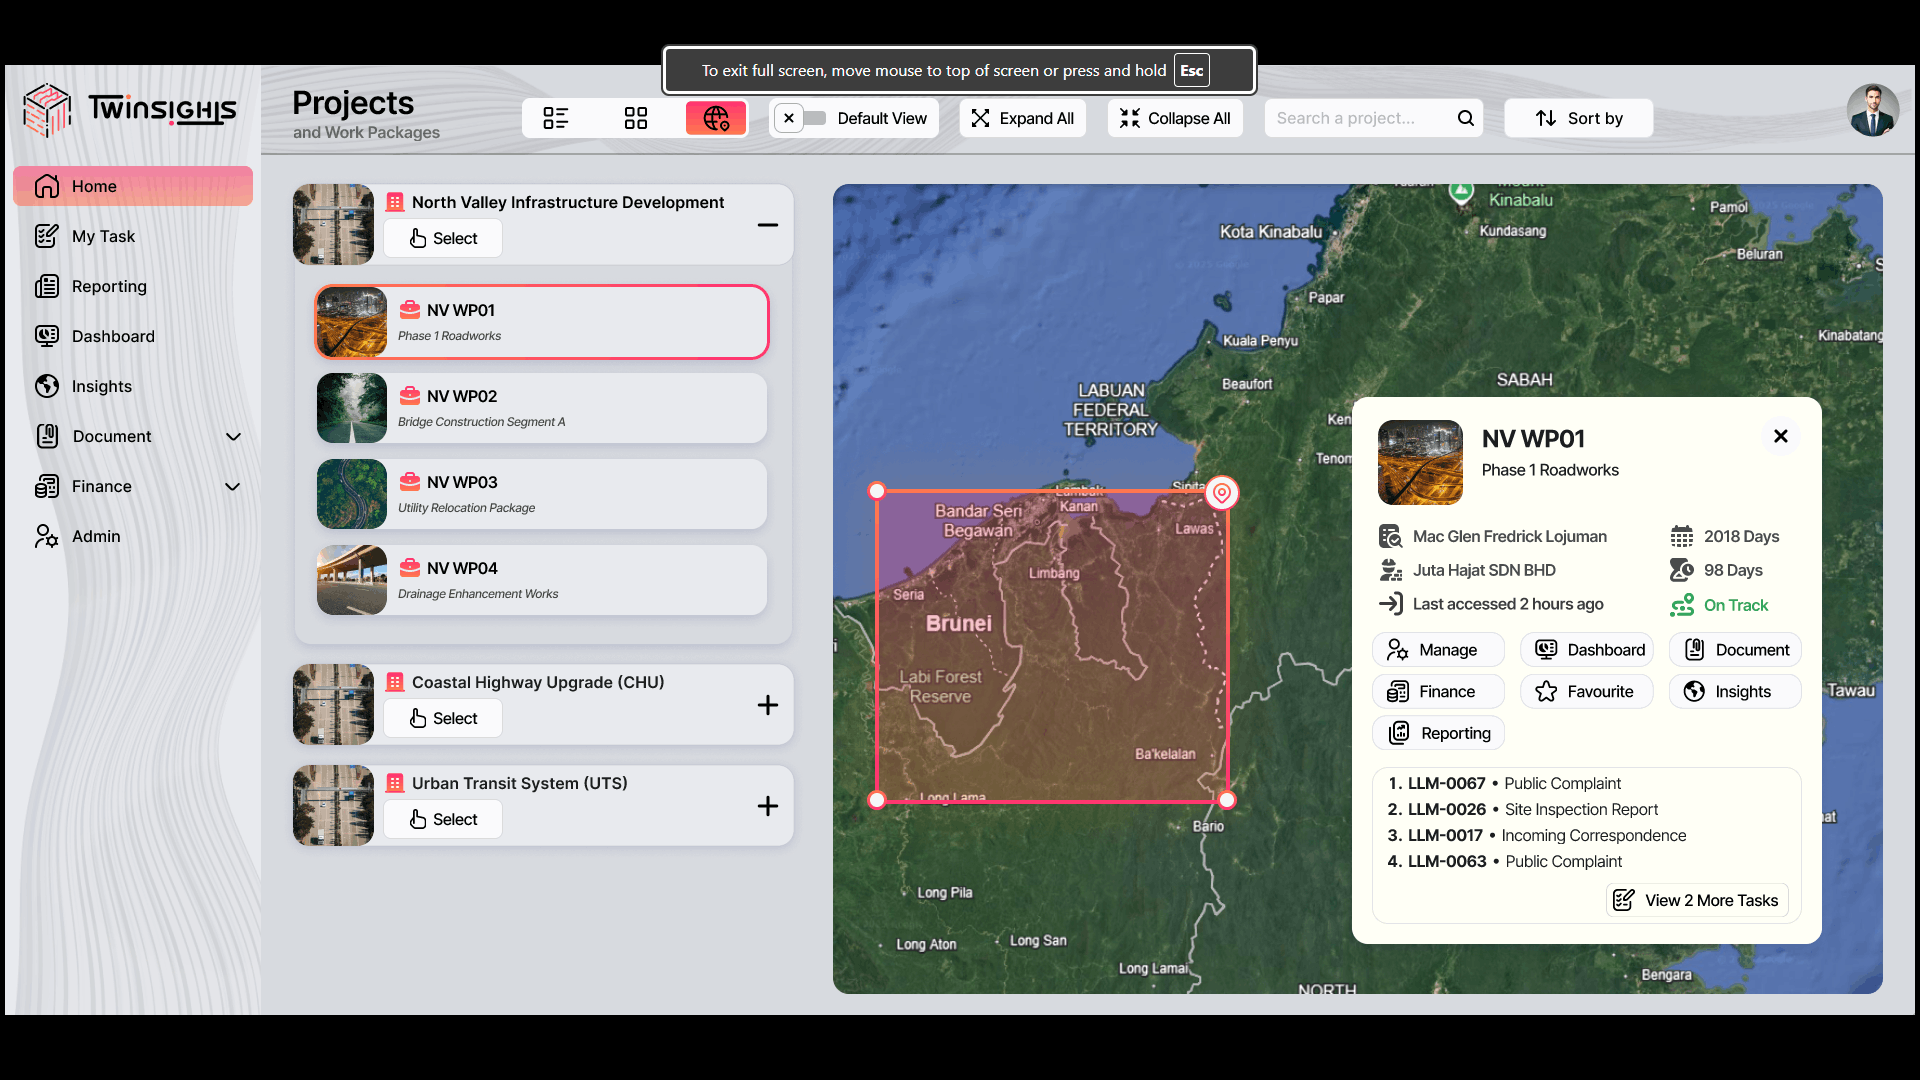Collapse North Valley Infrastructure Development project
Screen dimensions: 1920x1080
click(x=767, y=225)
